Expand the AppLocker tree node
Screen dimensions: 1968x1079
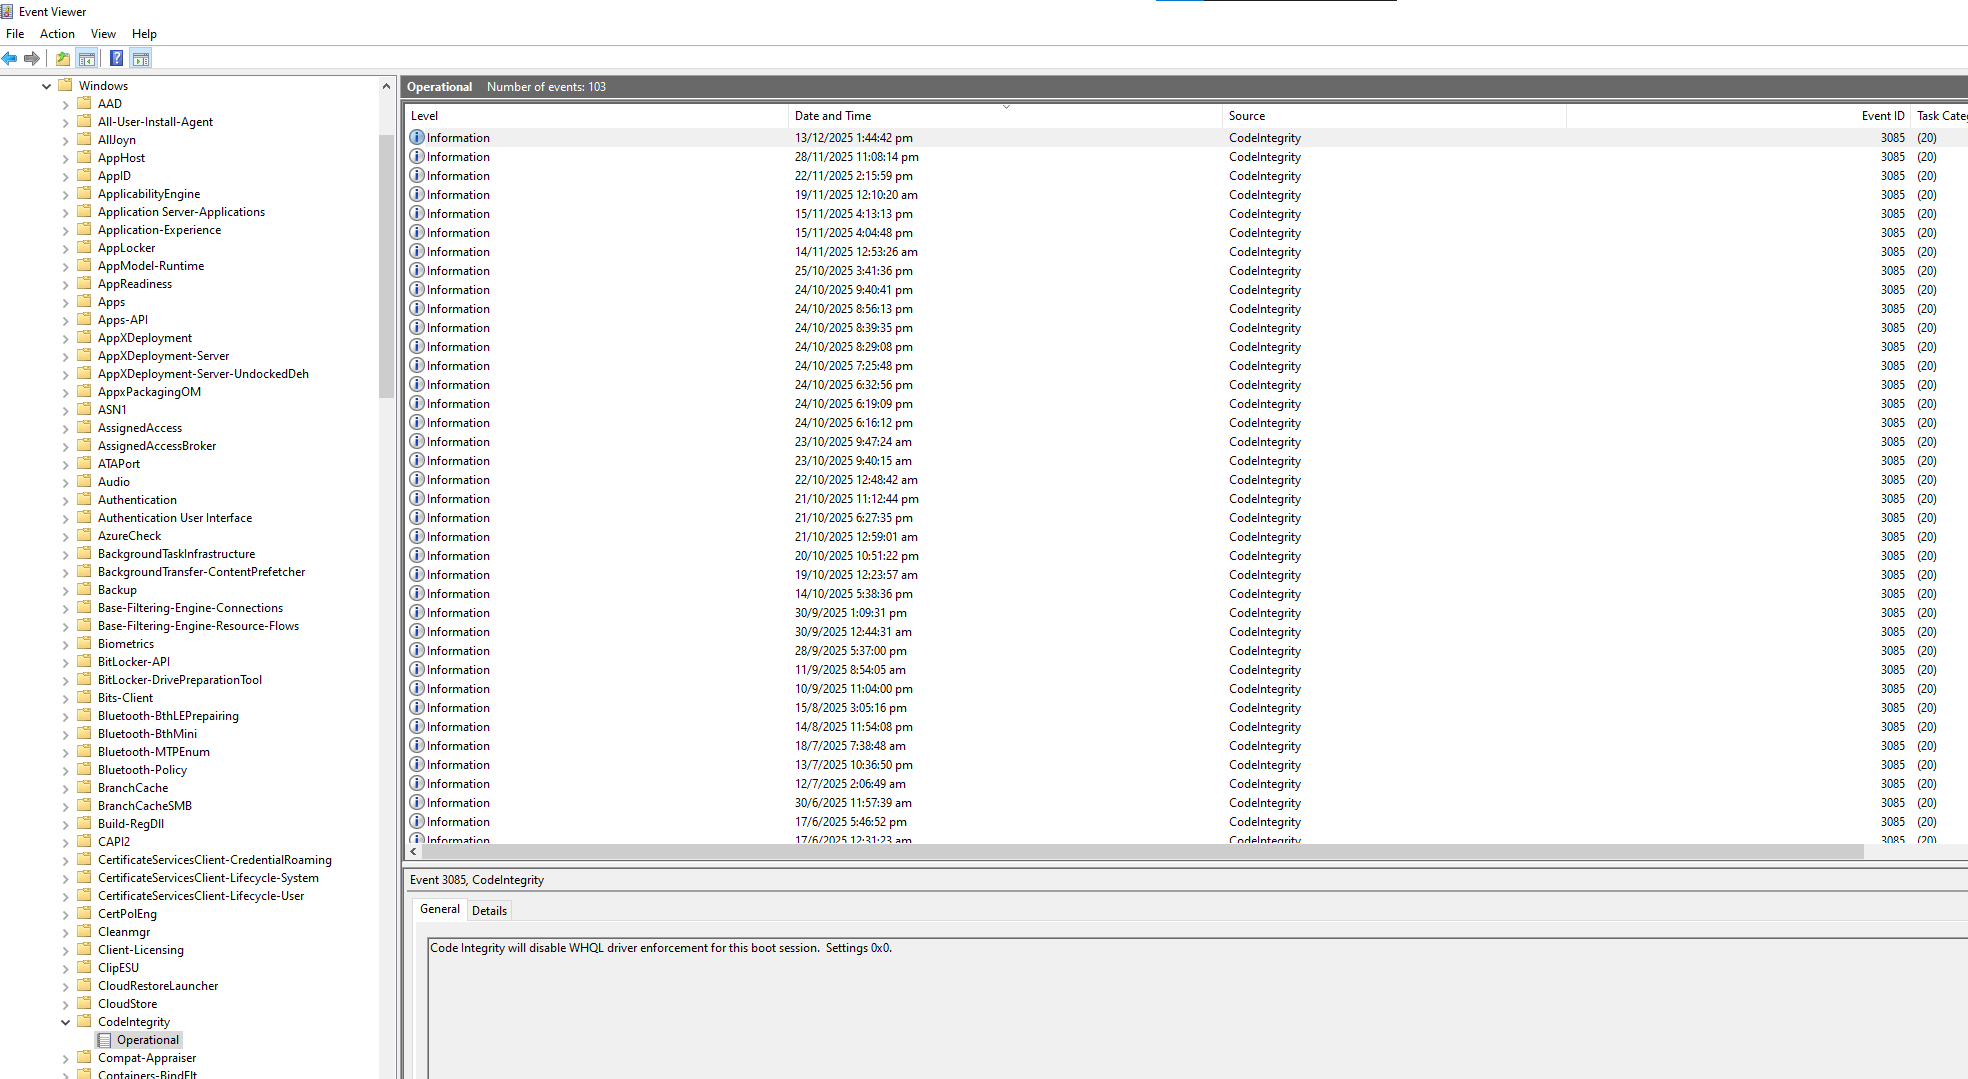tap(66, 248)
